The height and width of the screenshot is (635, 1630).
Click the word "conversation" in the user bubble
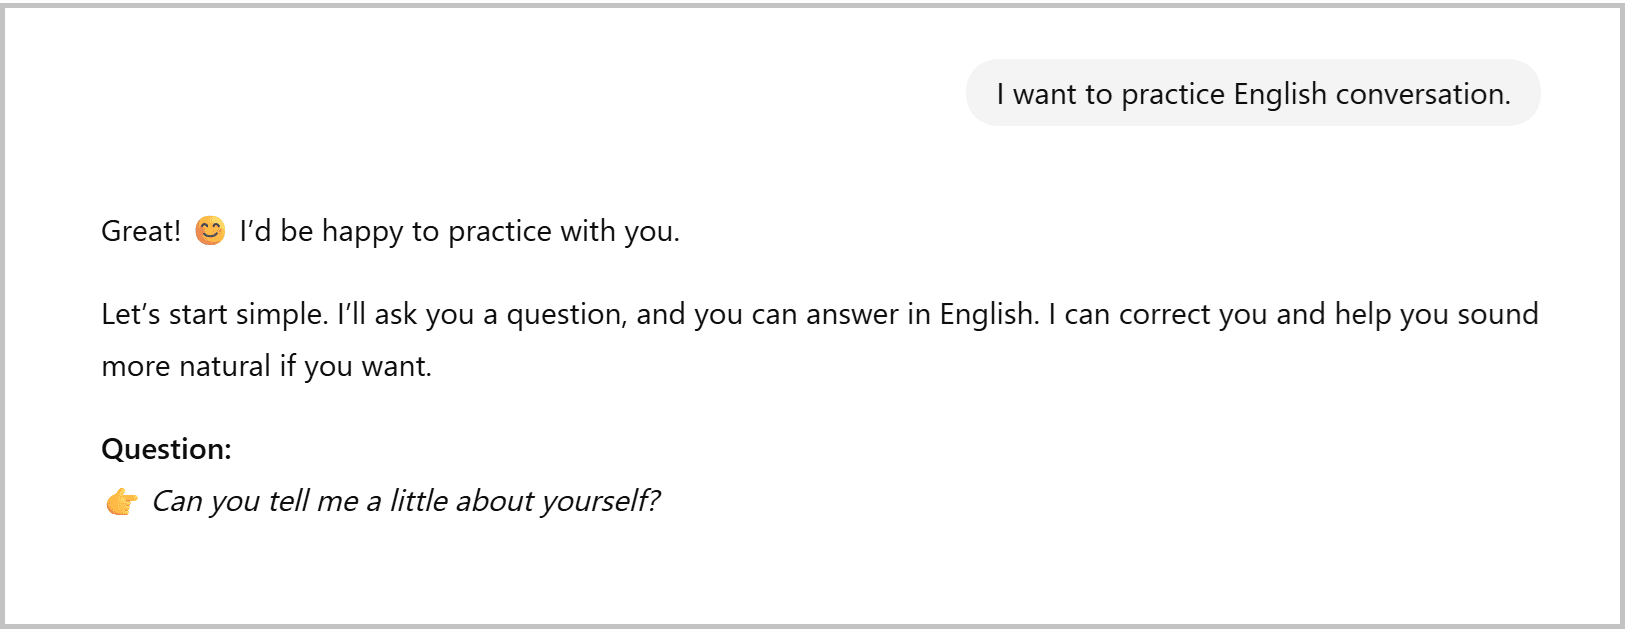click(1422, 94)
